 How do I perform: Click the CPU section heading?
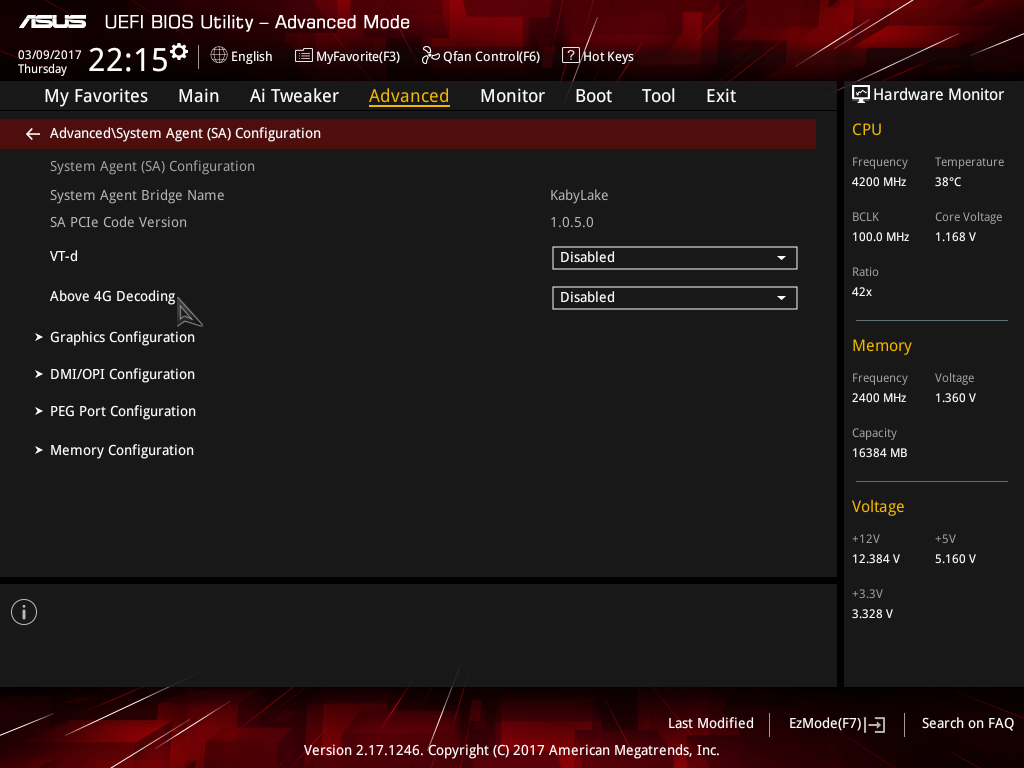(867, 129)
